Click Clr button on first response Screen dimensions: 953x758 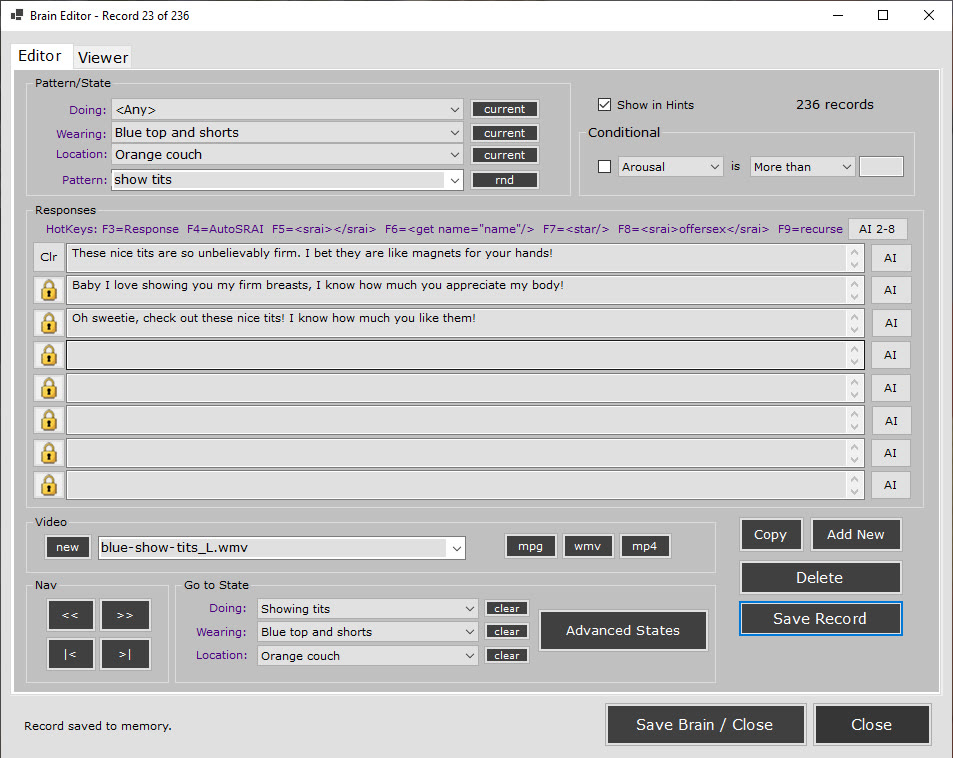pos(49,257)
